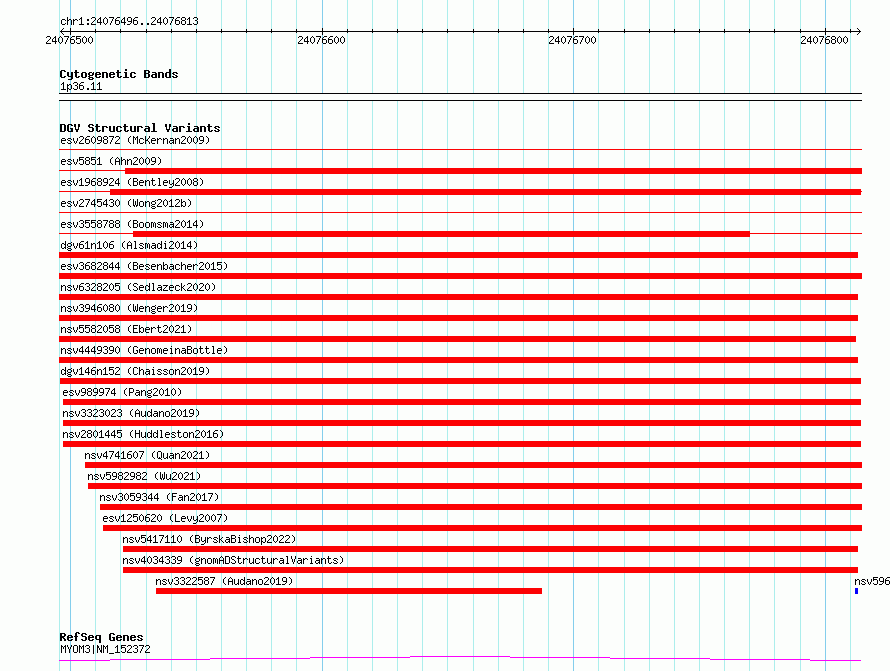Open variant dgv146n152 (Chaisson2019)
Screen dimensions: 890x671
click(135, 371)
